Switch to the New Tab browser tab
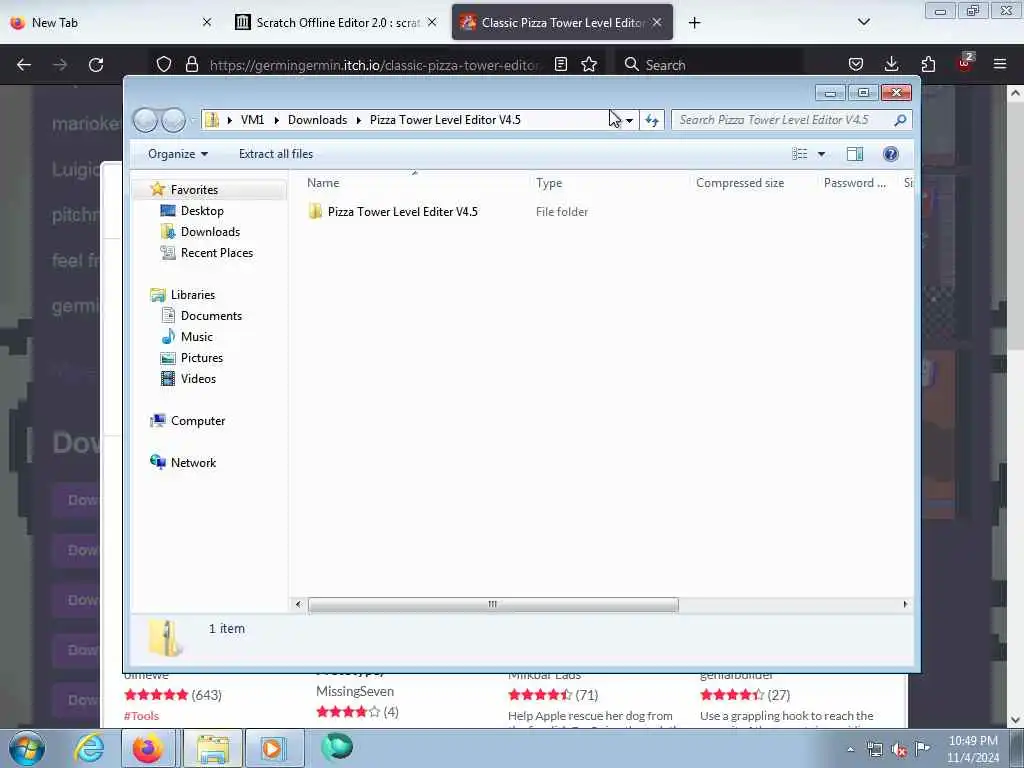 (111, 22)
